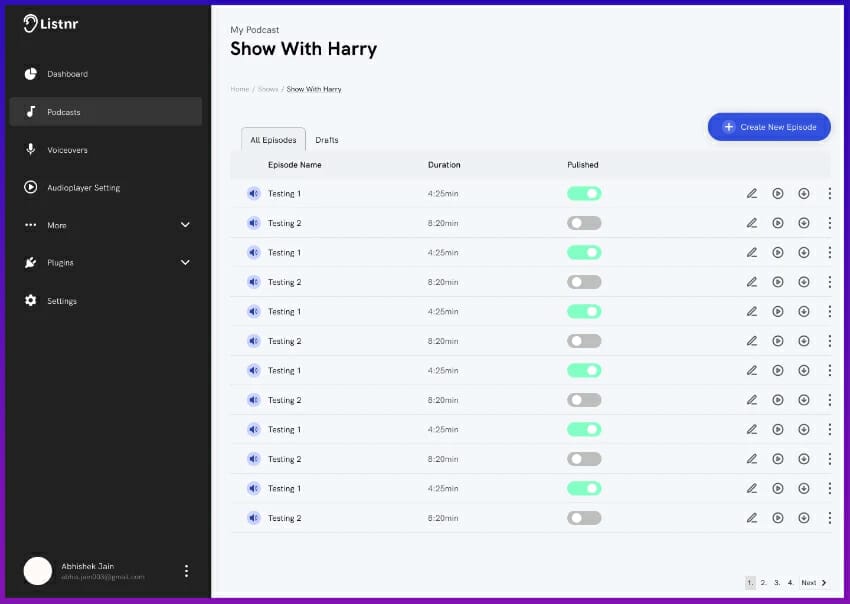Image resolution: width=850 pixels, height=604 pixels.
Task: Open the Dashboard pie chart icon
Action: [x=31, y=74]
